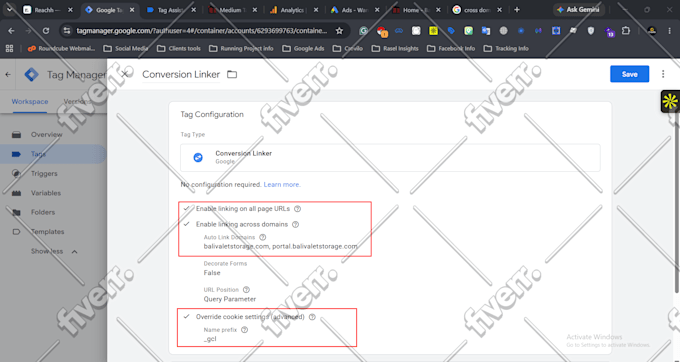Open Triggers in the sidebar
Image resolution: width=680 pixels, height=362 pixels.
44,173
